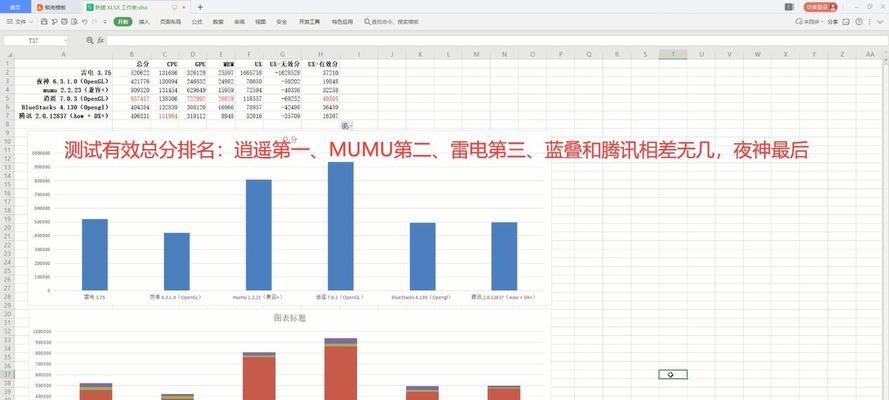Click the 总分 header cell
Image resolution: width=889 pixels, height=400 pixels.
click(x=132, y=65)
